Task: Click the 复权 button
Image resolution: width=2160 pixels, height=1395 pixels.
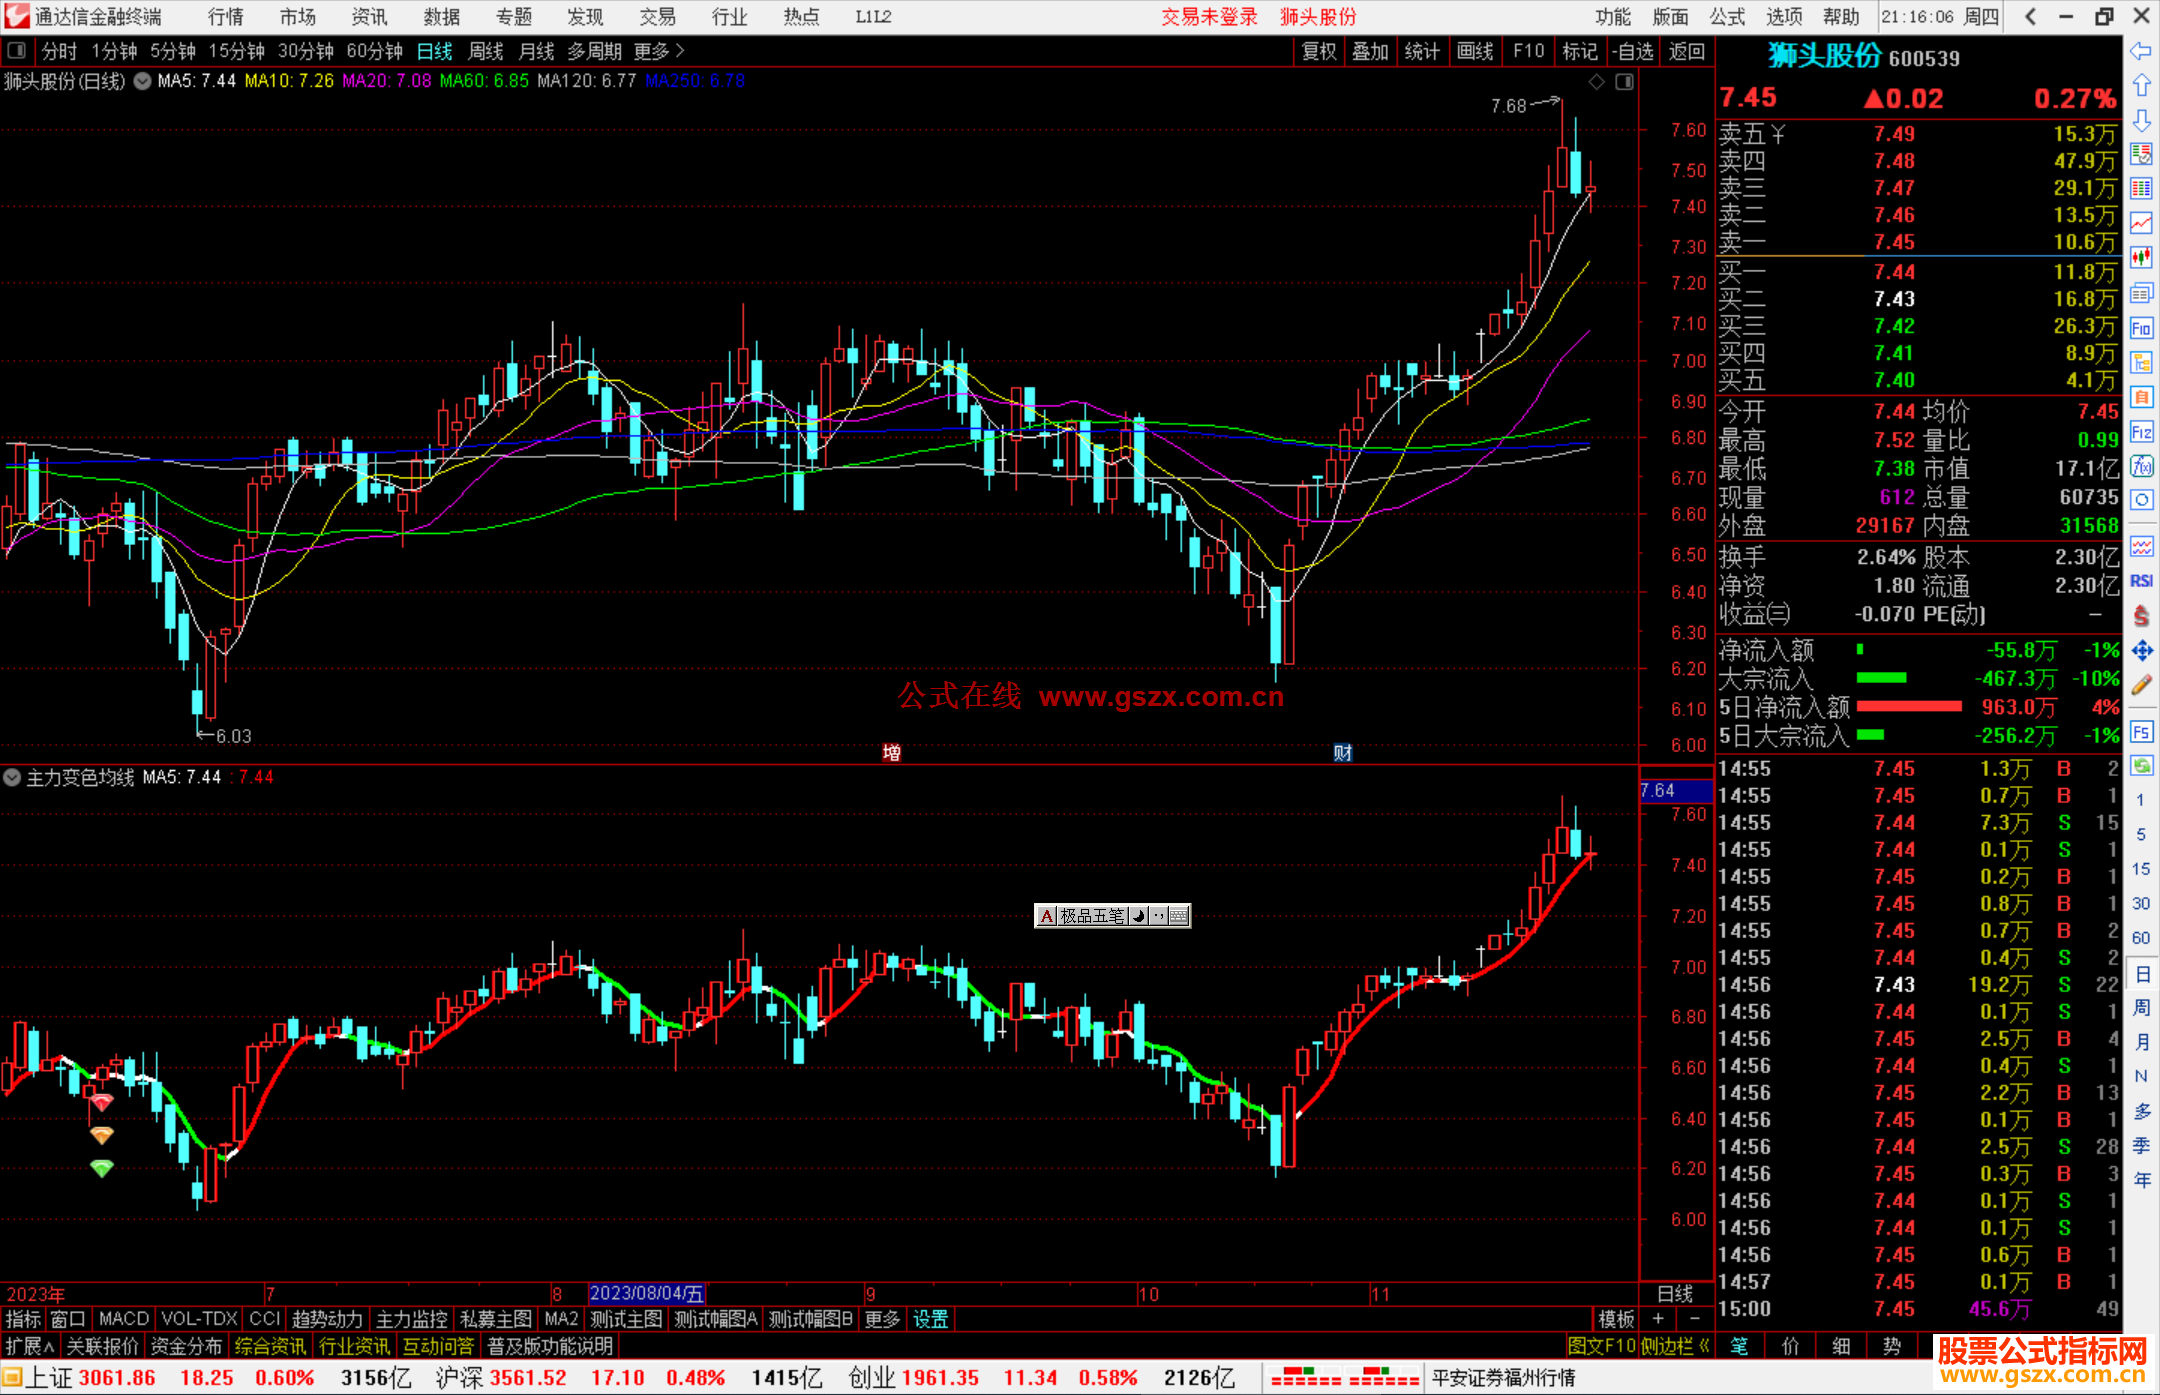Action: click(1319, 51)
